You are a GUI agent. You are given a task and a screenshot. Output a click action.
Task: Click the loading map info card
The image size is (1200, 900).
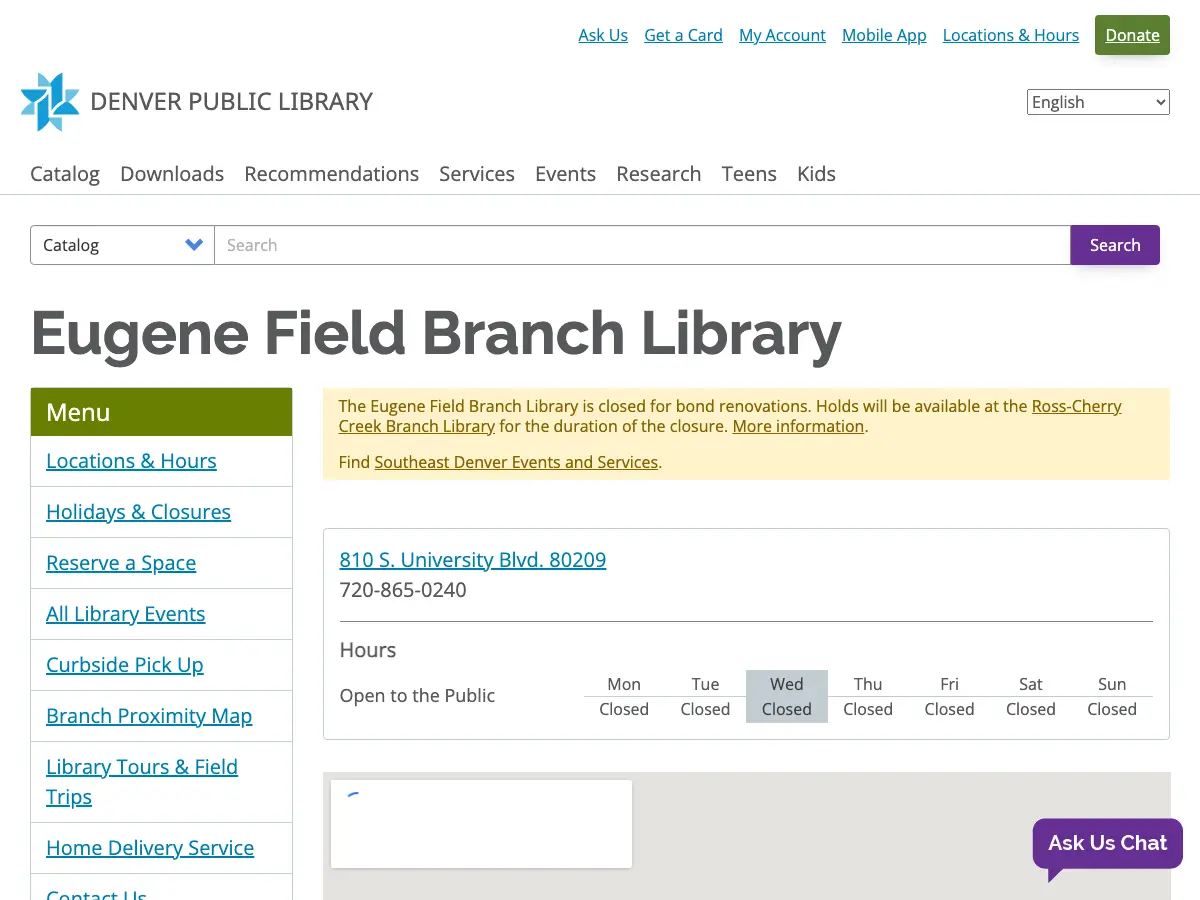[481, 824]
